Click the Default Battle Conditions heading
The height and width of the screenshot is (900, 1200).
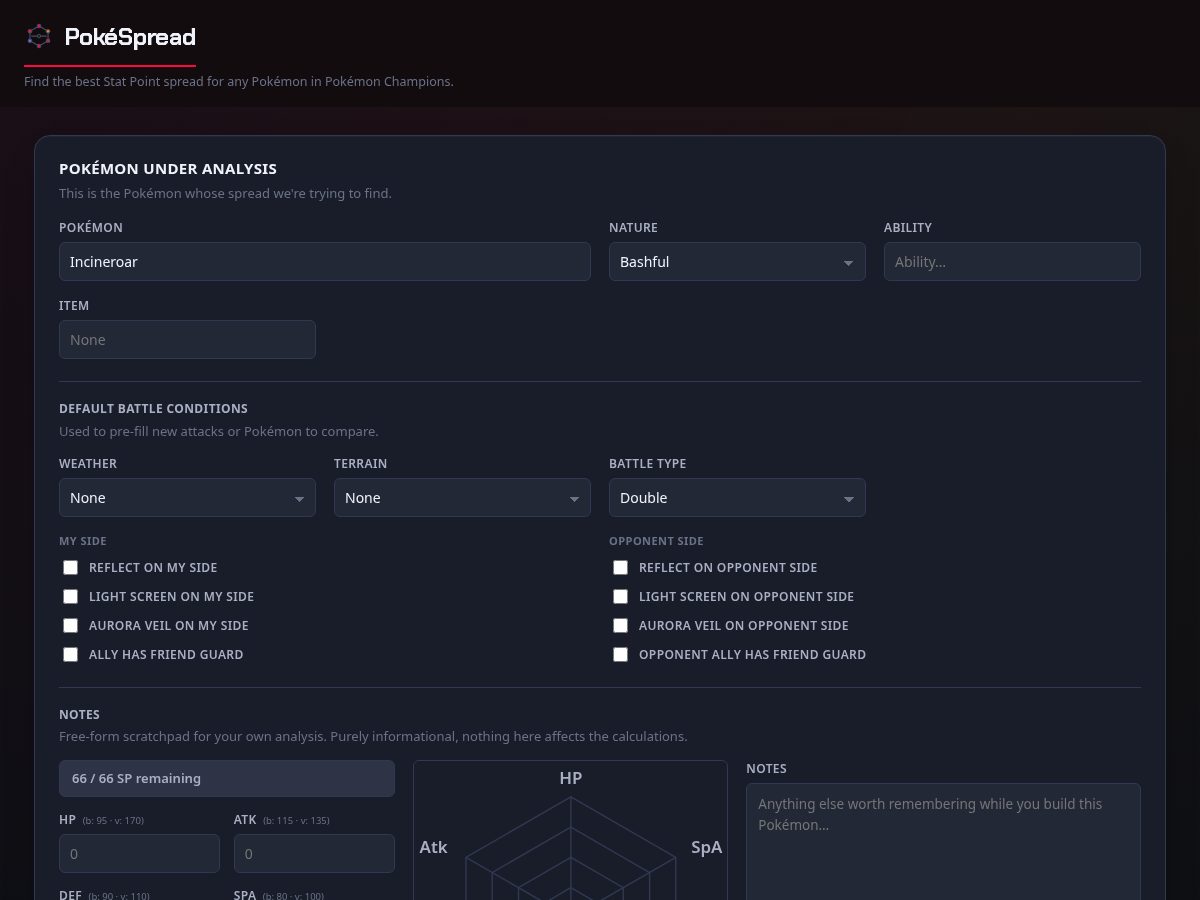click(153, 409)
